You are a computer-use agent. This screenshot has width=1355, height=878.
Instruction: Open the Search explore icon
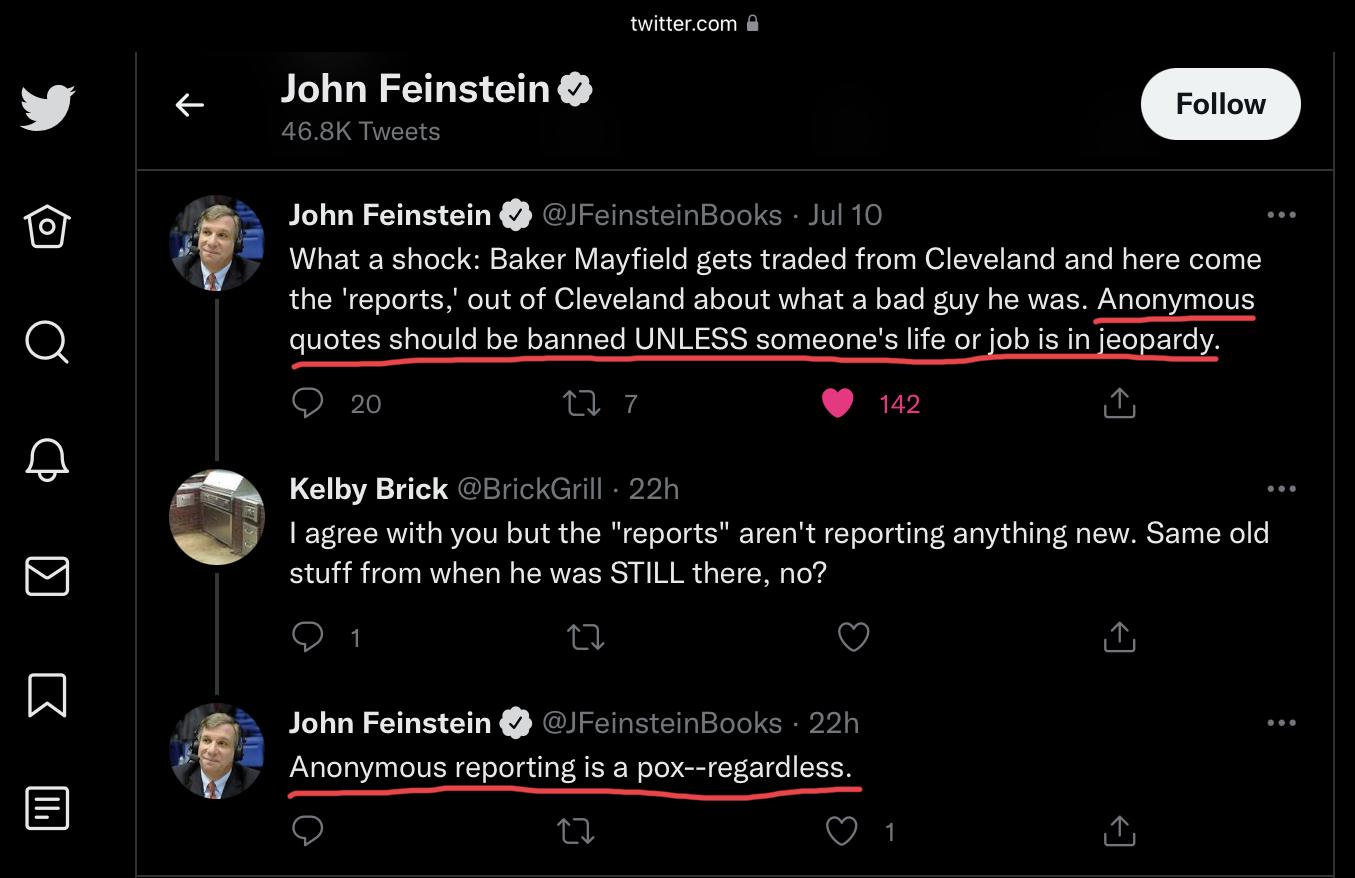(47, 343)
